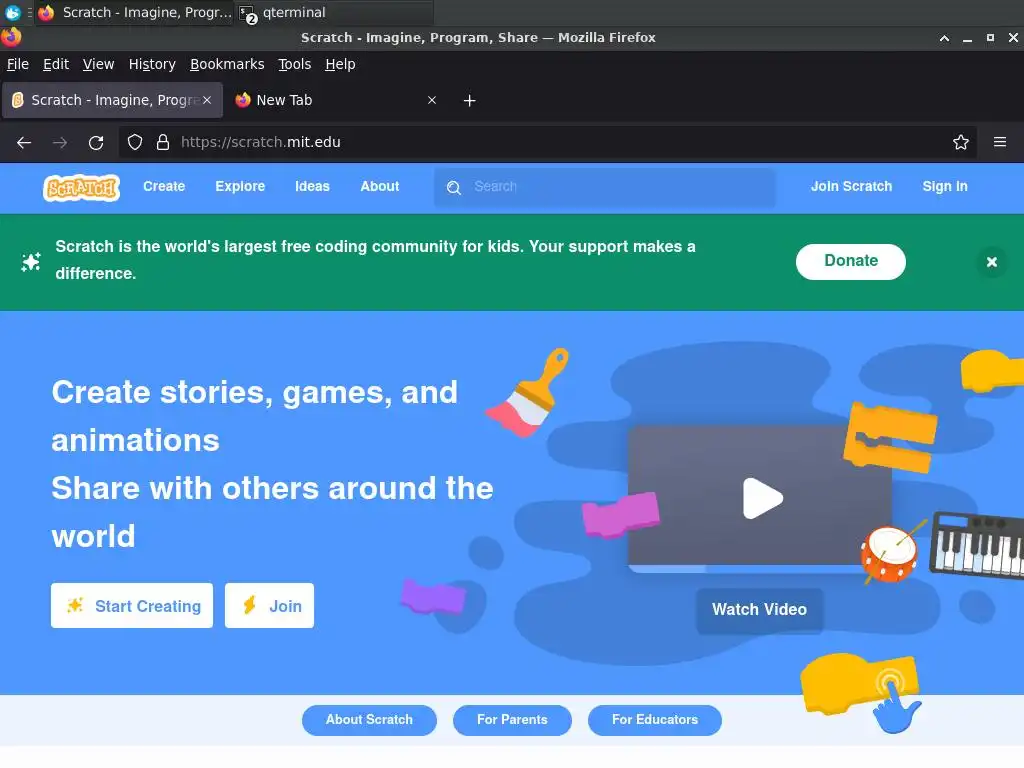Click the sparkle icon in the donation banner

pos(31,262)
